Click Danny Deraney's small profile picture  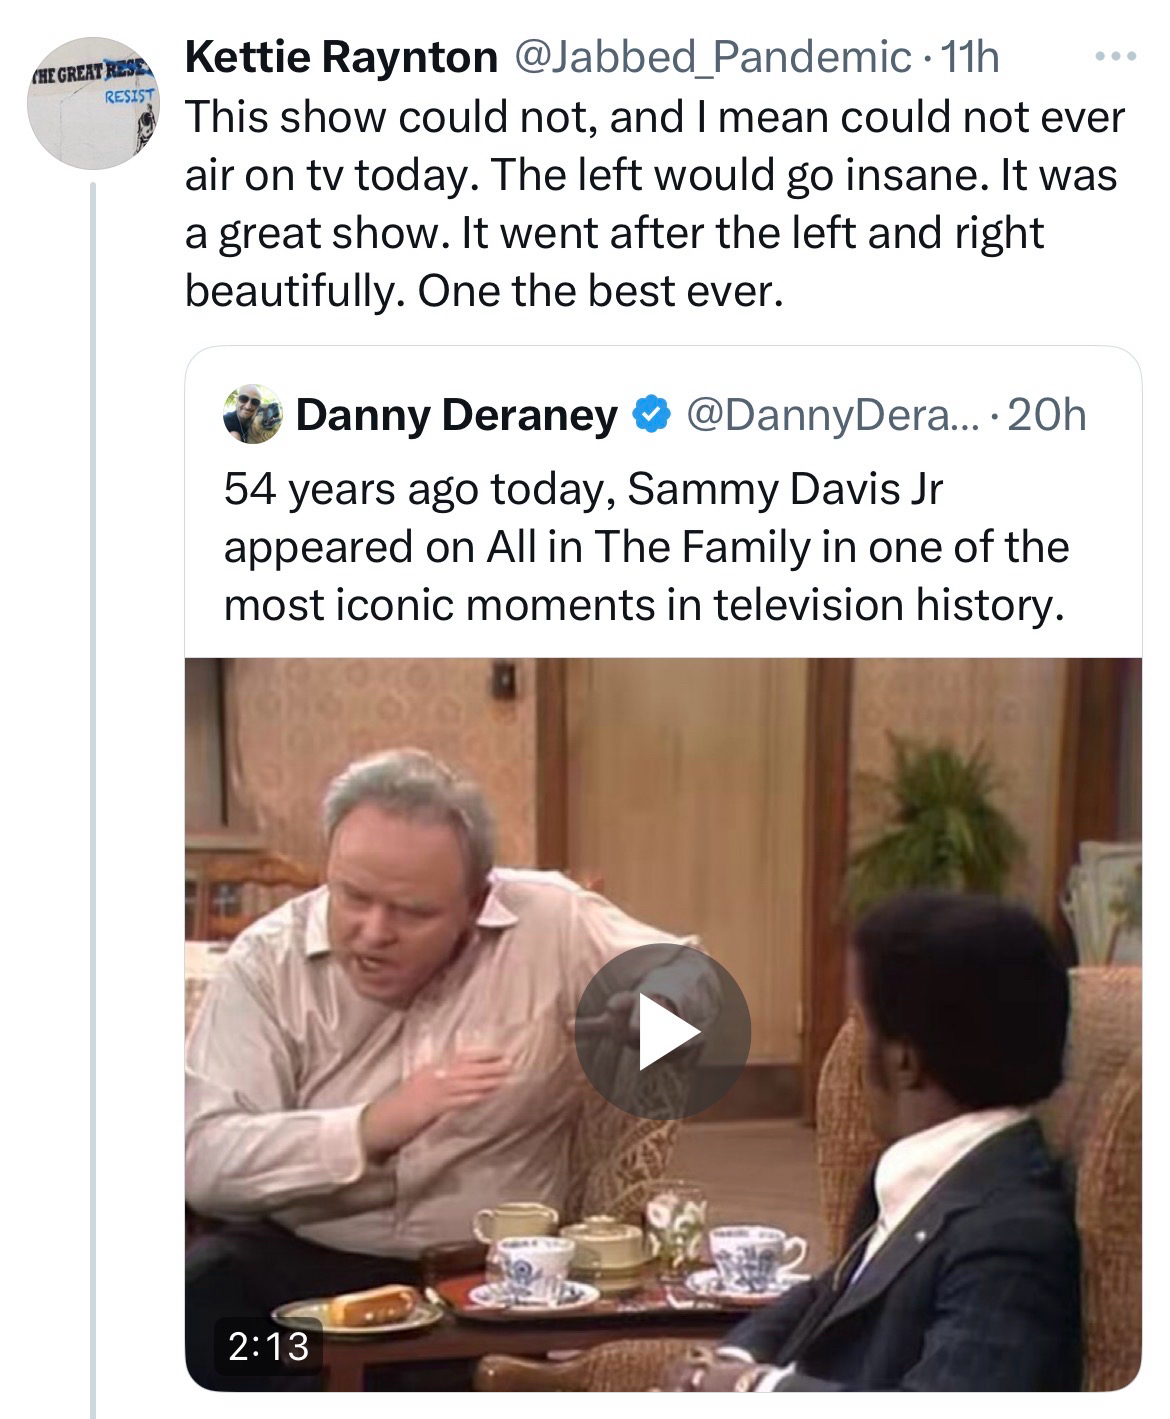pyautogui.click(x=253, y=413)
